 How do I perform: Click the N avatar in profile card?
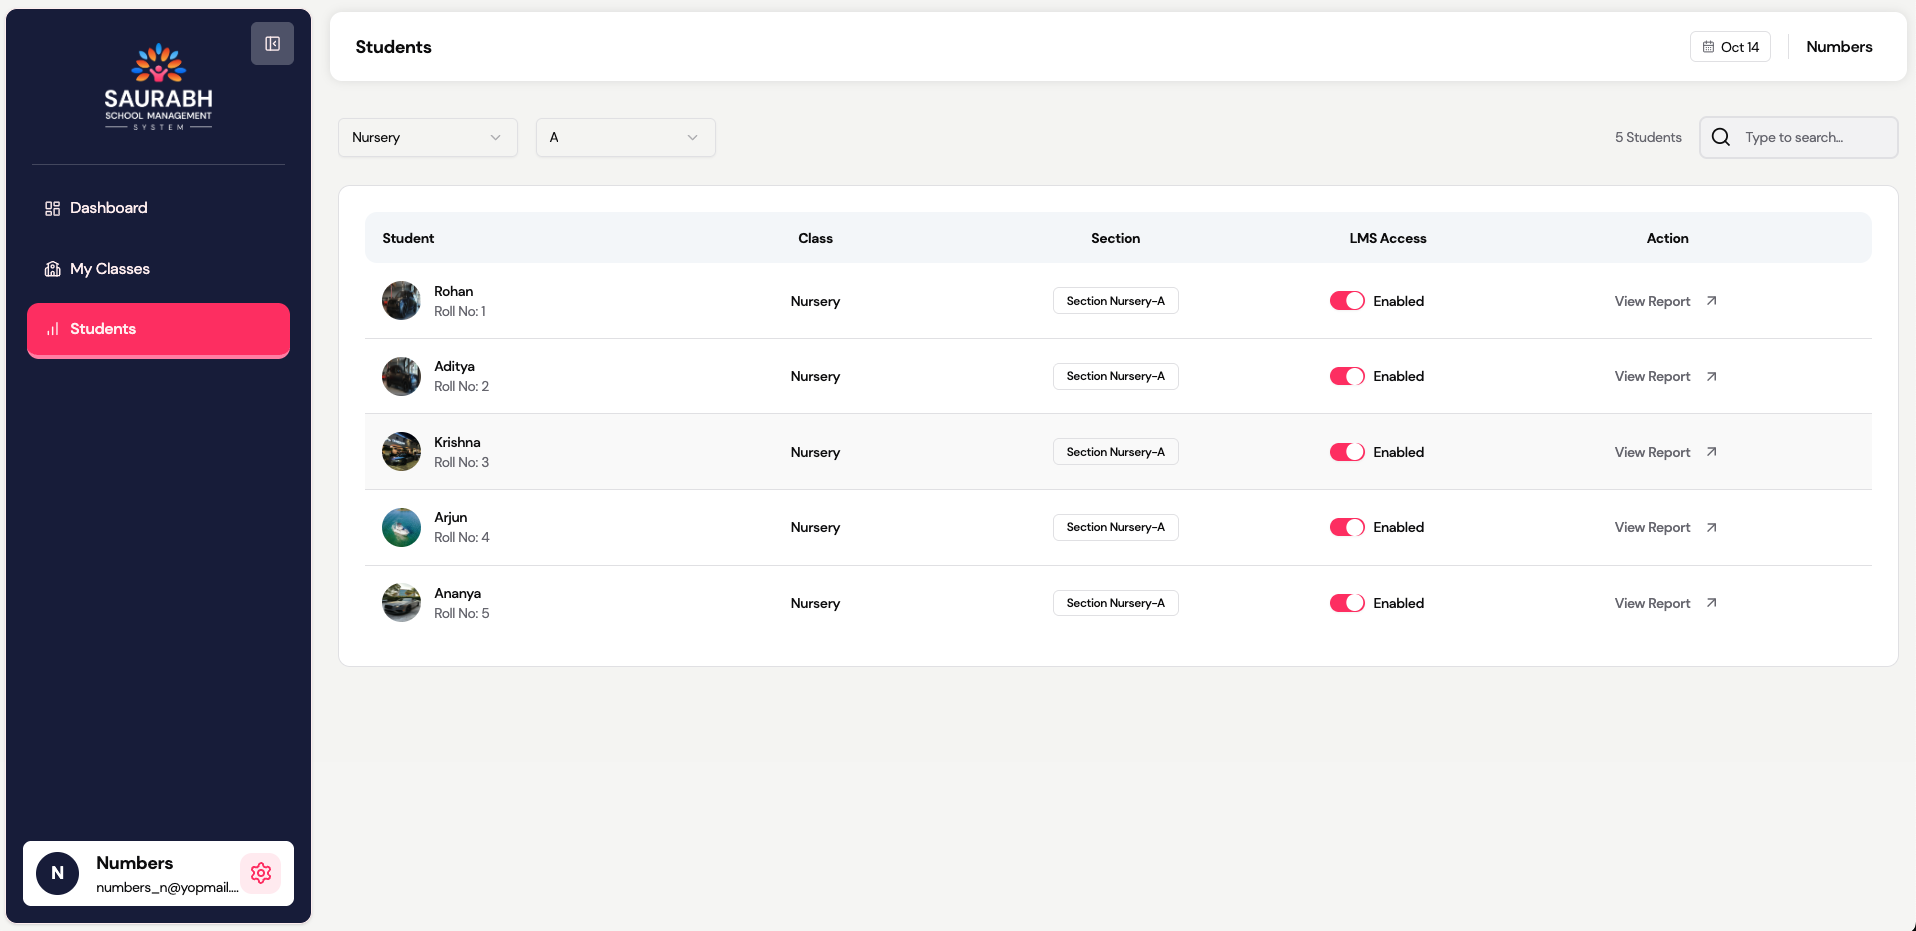point(58,873)
